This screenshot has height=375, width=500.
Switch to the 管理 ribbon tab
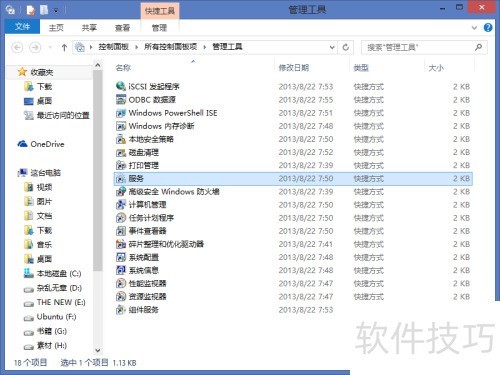(159, 28)
